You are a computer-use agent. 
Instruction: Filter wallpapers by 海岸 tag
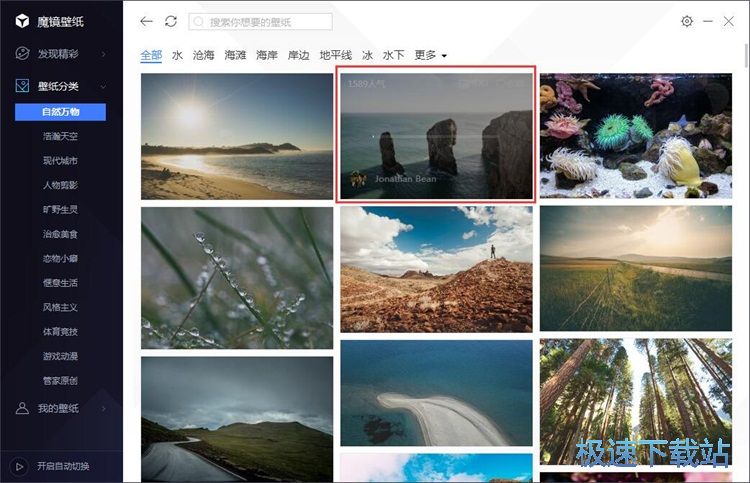coord(267,55)
